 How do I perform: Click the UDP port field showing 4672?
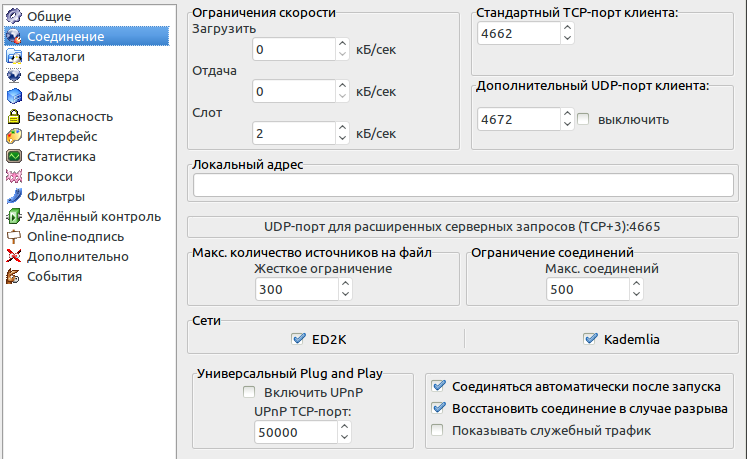click(519, 119)
